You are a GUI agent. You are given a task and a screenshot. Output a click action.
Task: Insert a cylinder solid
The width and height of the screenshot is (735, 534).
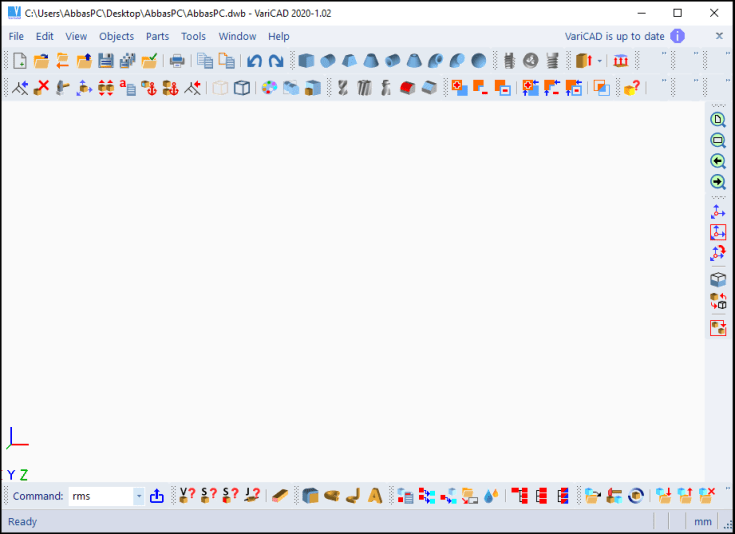coord(328,61)
